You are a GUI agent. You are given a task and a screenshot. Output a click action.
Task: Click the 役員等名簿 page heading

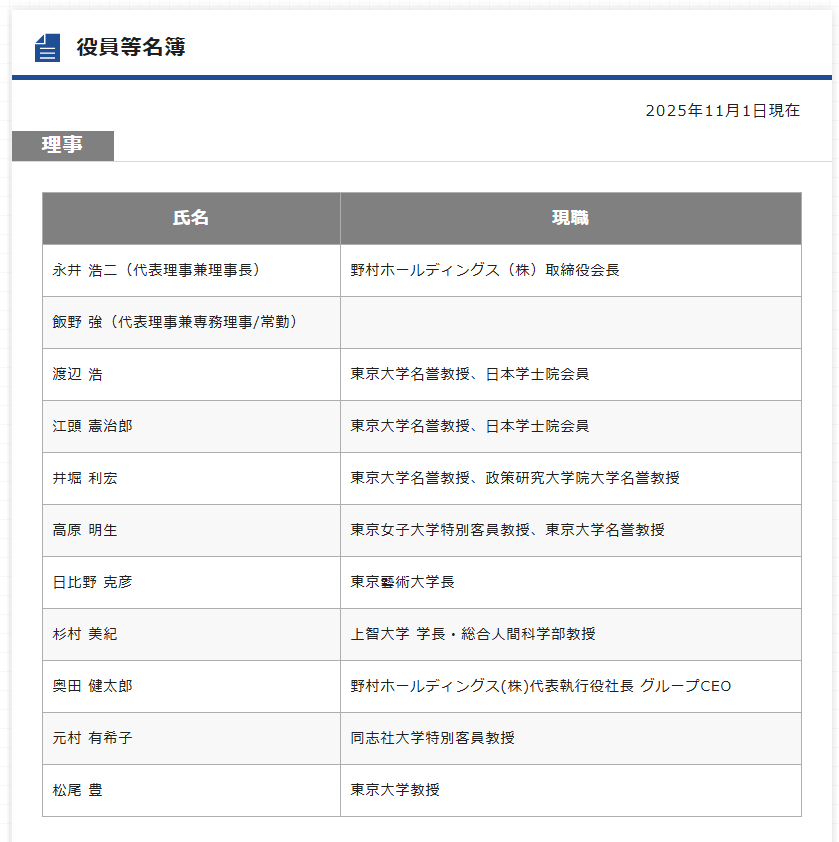pyautogui.click(x=130, y=47)
